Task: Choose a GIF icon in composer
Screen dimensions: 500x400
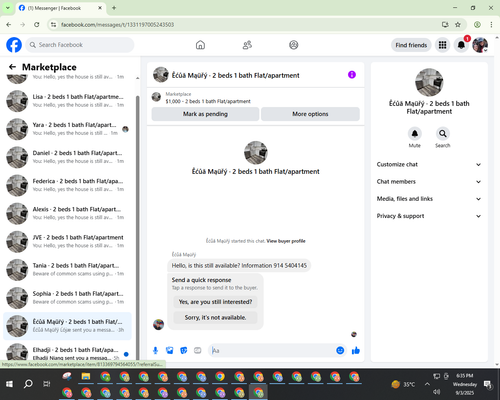Action: 198,350
